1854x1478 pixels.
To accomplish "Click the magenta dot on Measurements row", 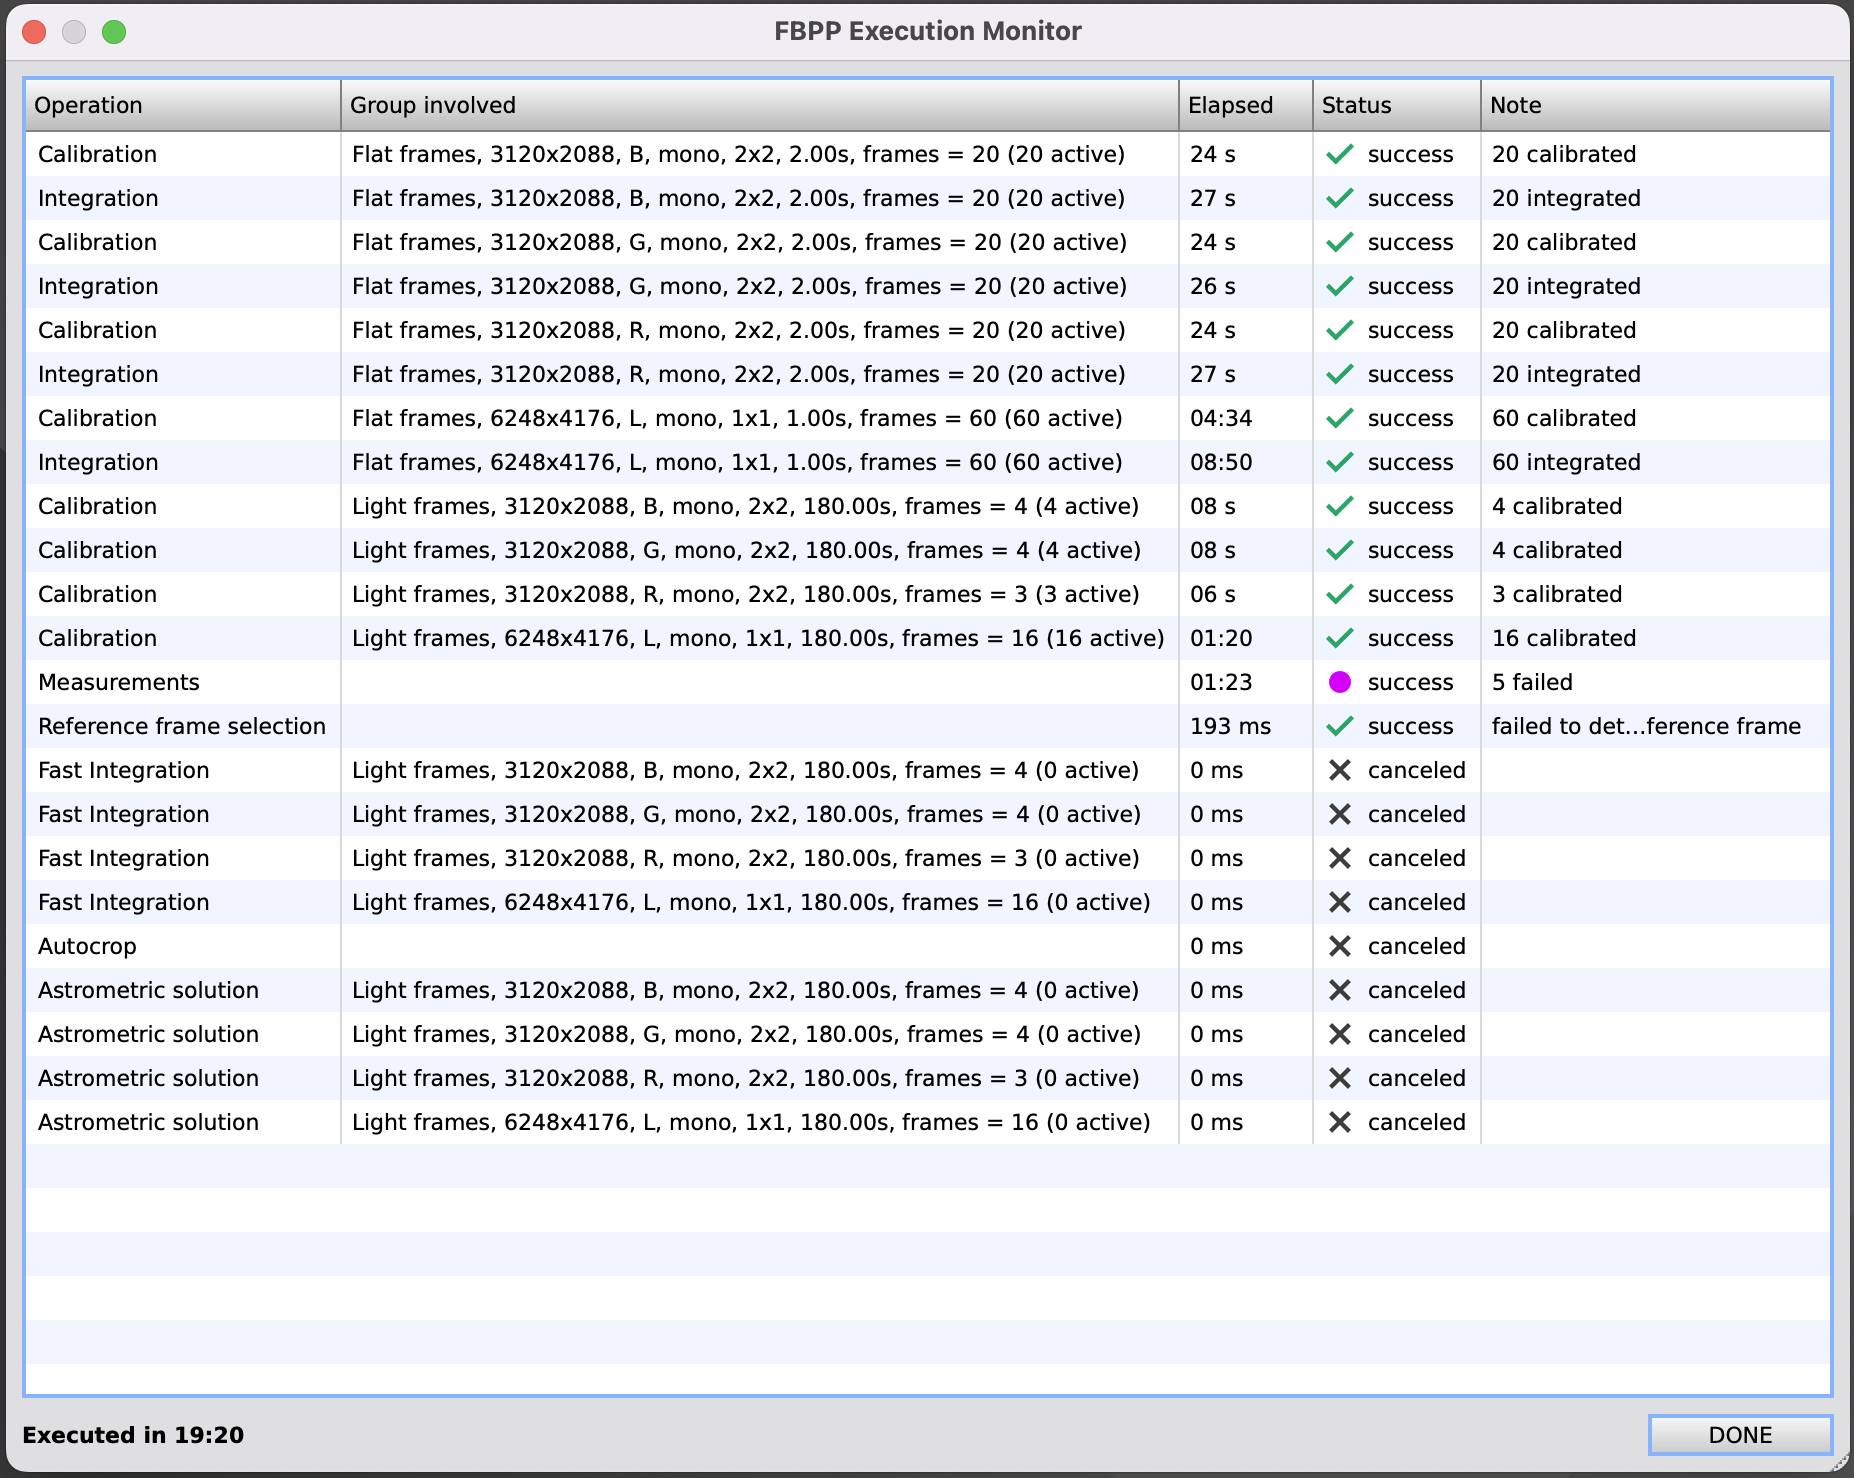I will point(1339,682).
